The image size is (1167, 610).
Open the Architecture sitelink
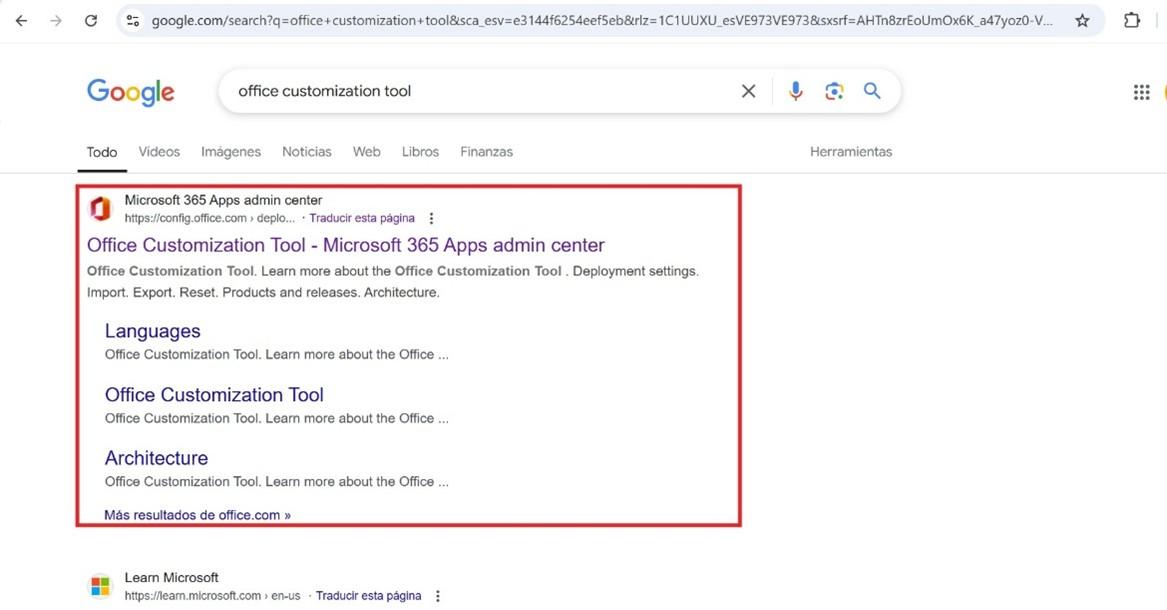[x=156, y=458]
